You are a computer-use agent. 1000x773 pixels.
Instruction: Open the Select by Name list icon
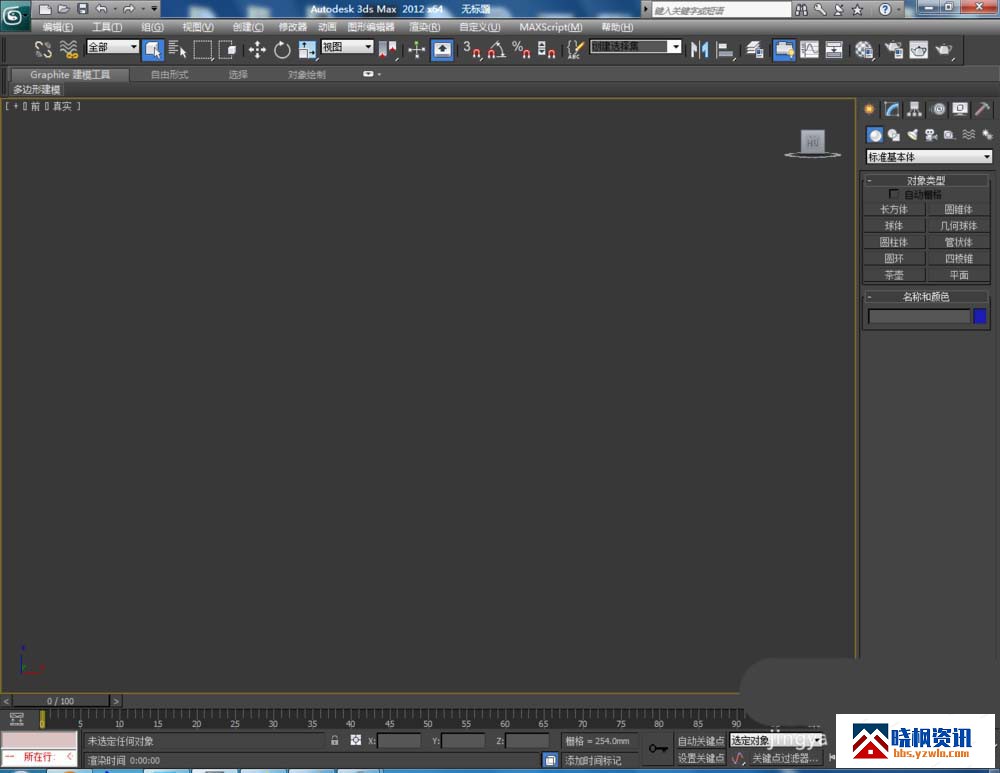point(177,49)
